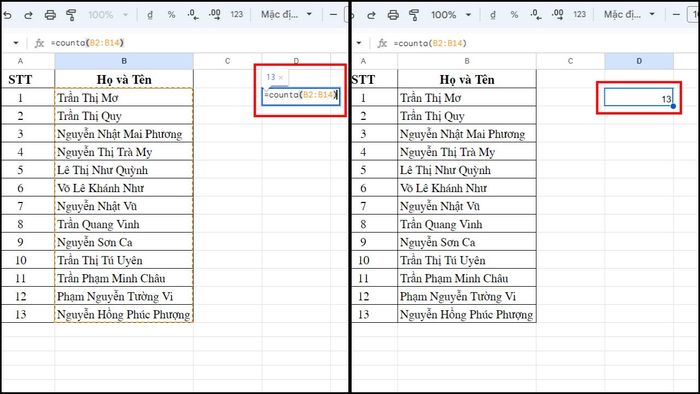Click the Redo arrow in the right sheet

tap(371, 15)
